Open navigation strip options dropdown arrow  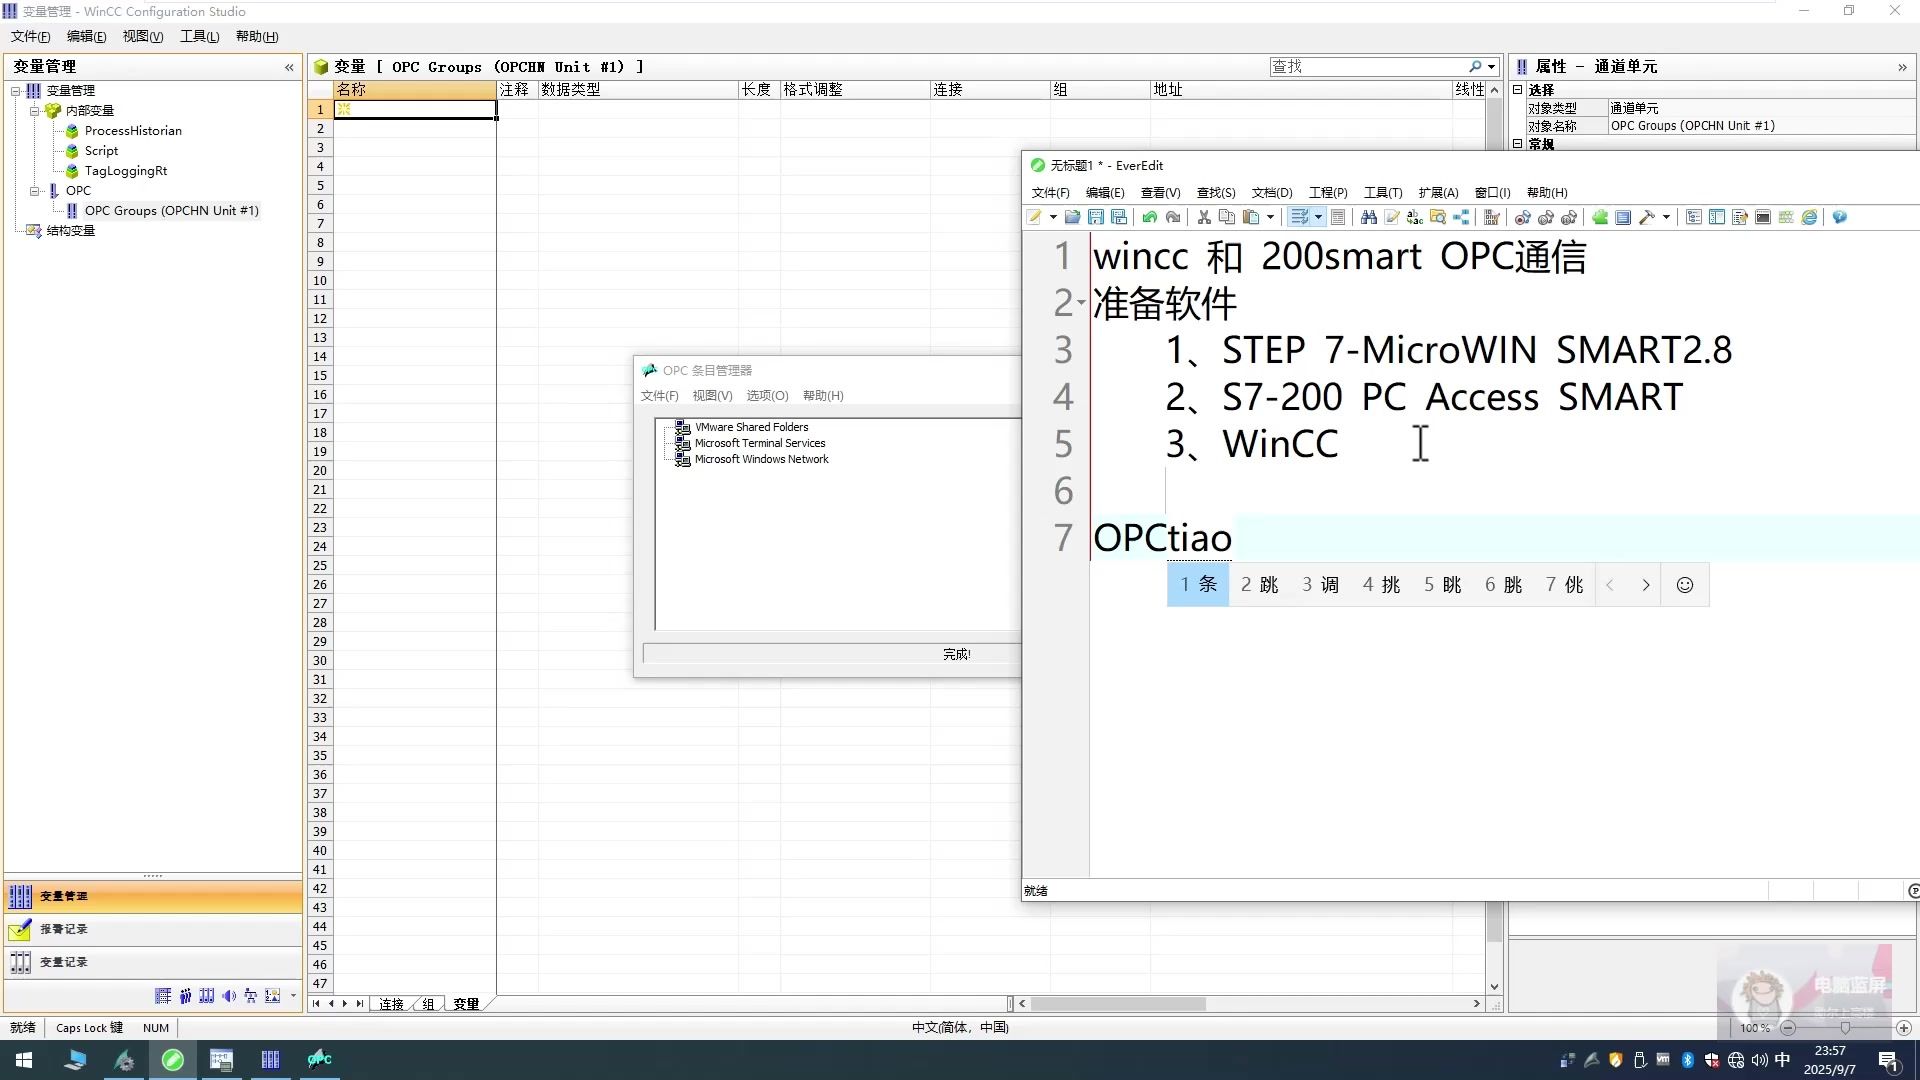coord(293,996)
